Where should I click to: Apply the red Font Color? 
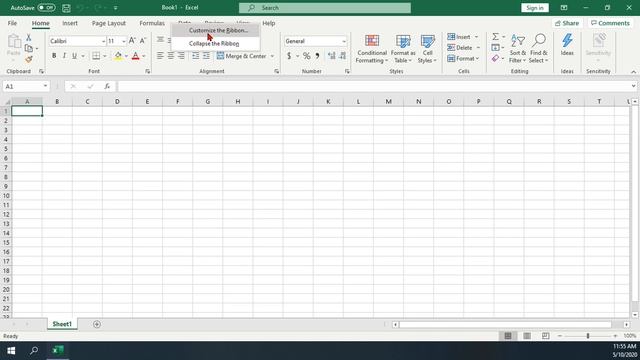[136, 56]
